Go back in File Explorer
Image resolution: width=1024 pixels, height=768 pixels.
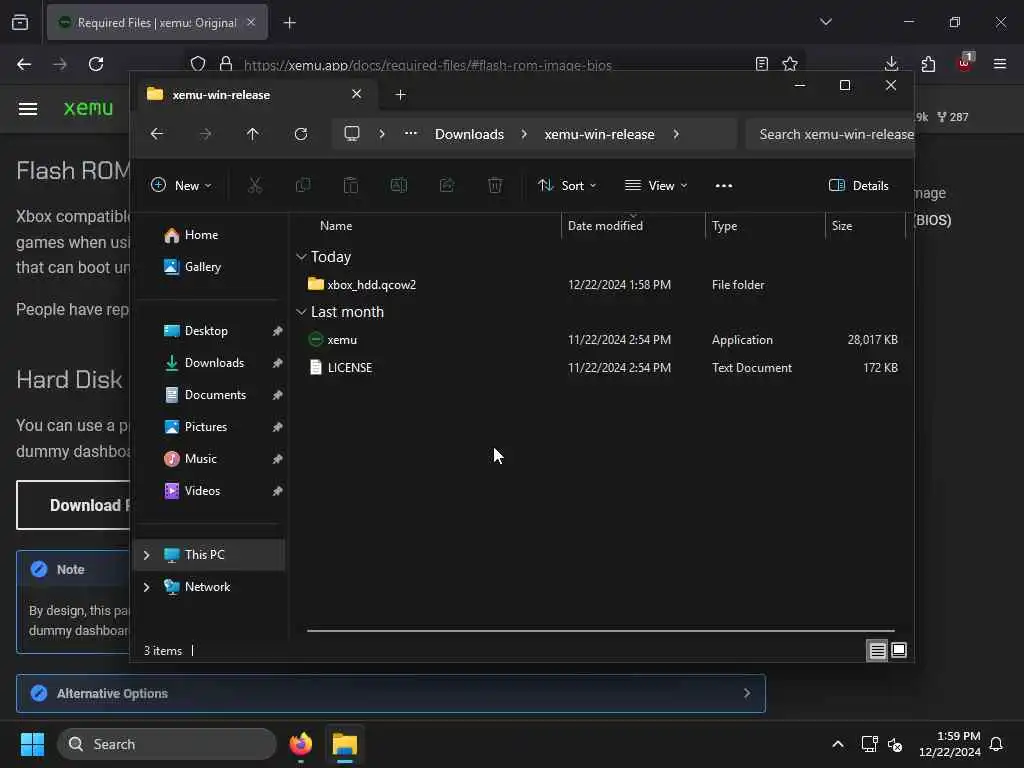click(x=157, y=134)
